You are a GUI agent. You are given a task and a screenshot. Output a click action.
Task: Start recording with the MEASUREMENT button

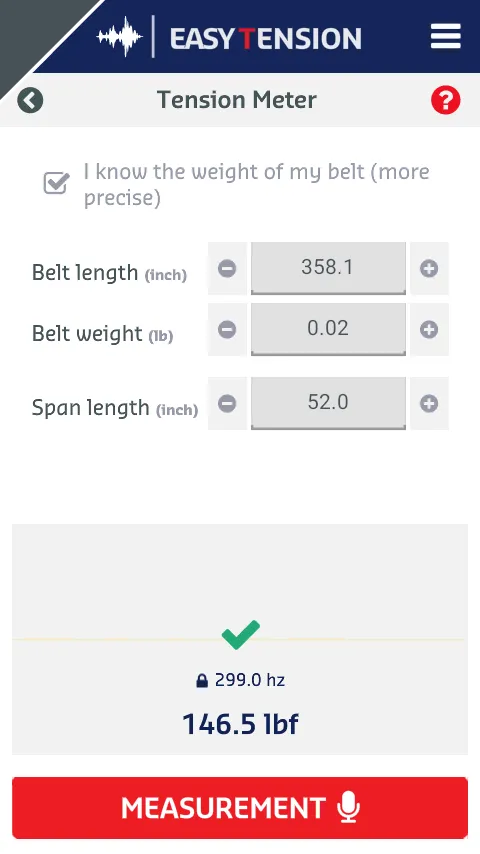(240, 808)
